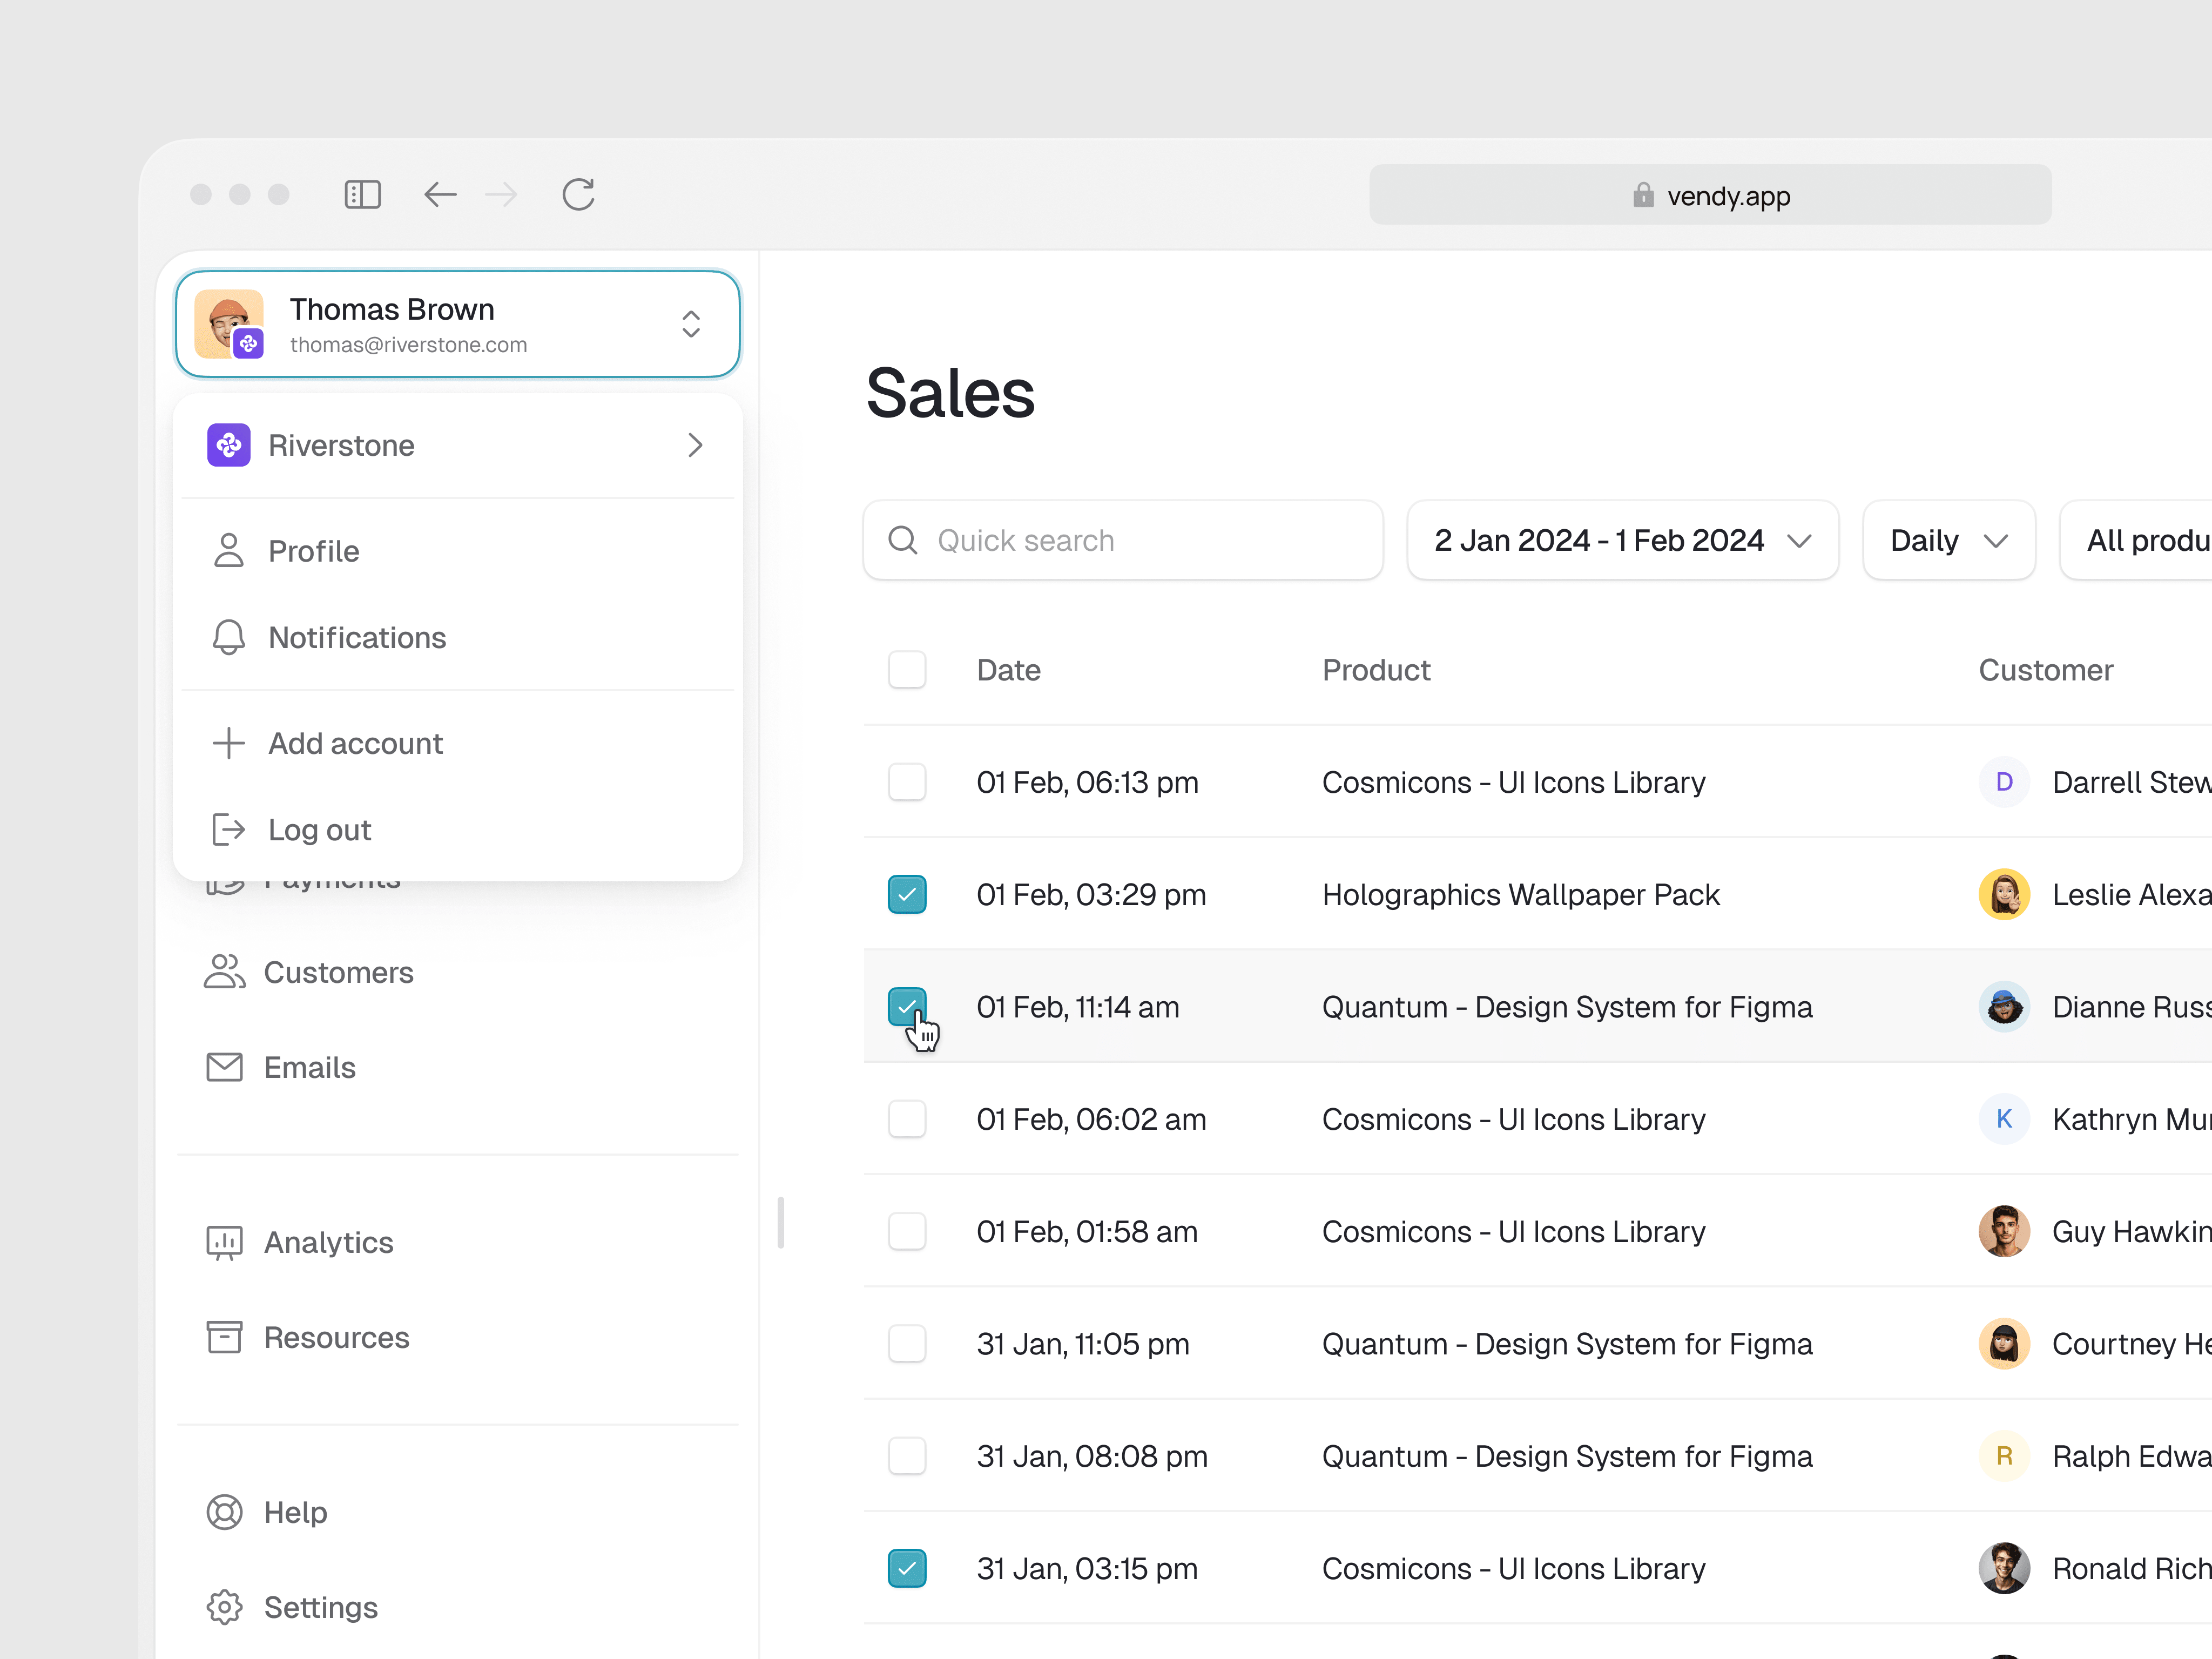Image resolution: width=2212 pixels, height=1659 pixels.
Task: Click the Log out door icon
Action: click(228, 829)
